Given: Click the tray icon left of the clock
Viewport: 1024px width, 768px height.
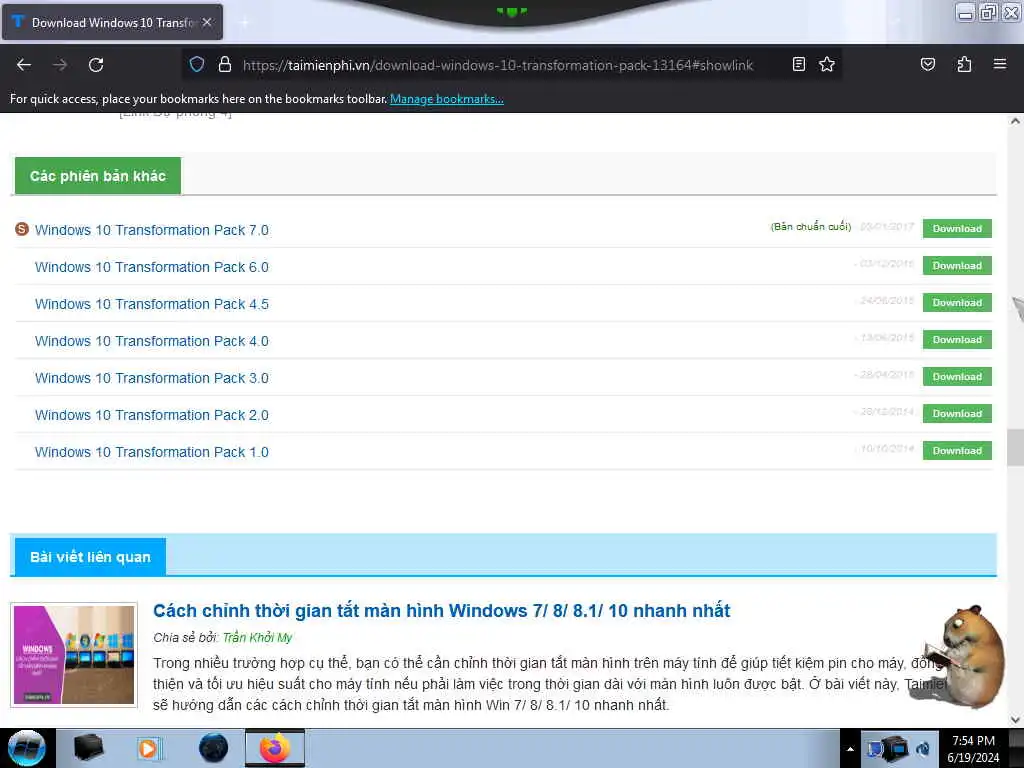Looking at the screenshot, I should click(923, 748).
